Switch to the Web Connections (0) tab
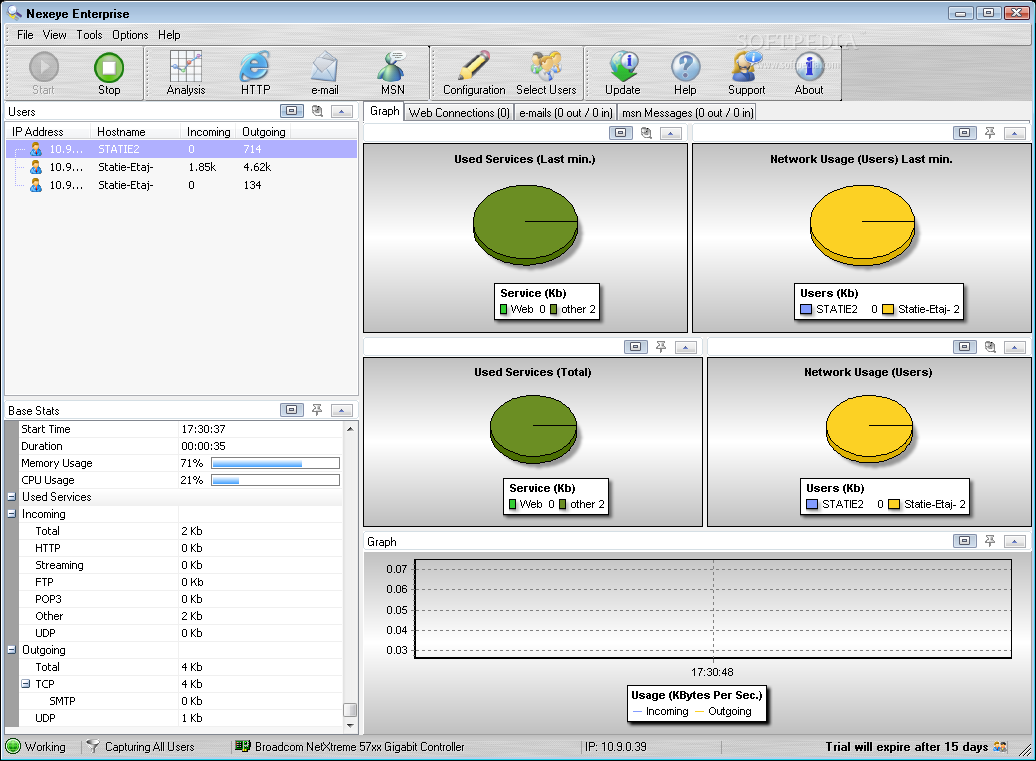This screenshot has height=761, width=1036. pyautogui.click(x=459, y=113)
